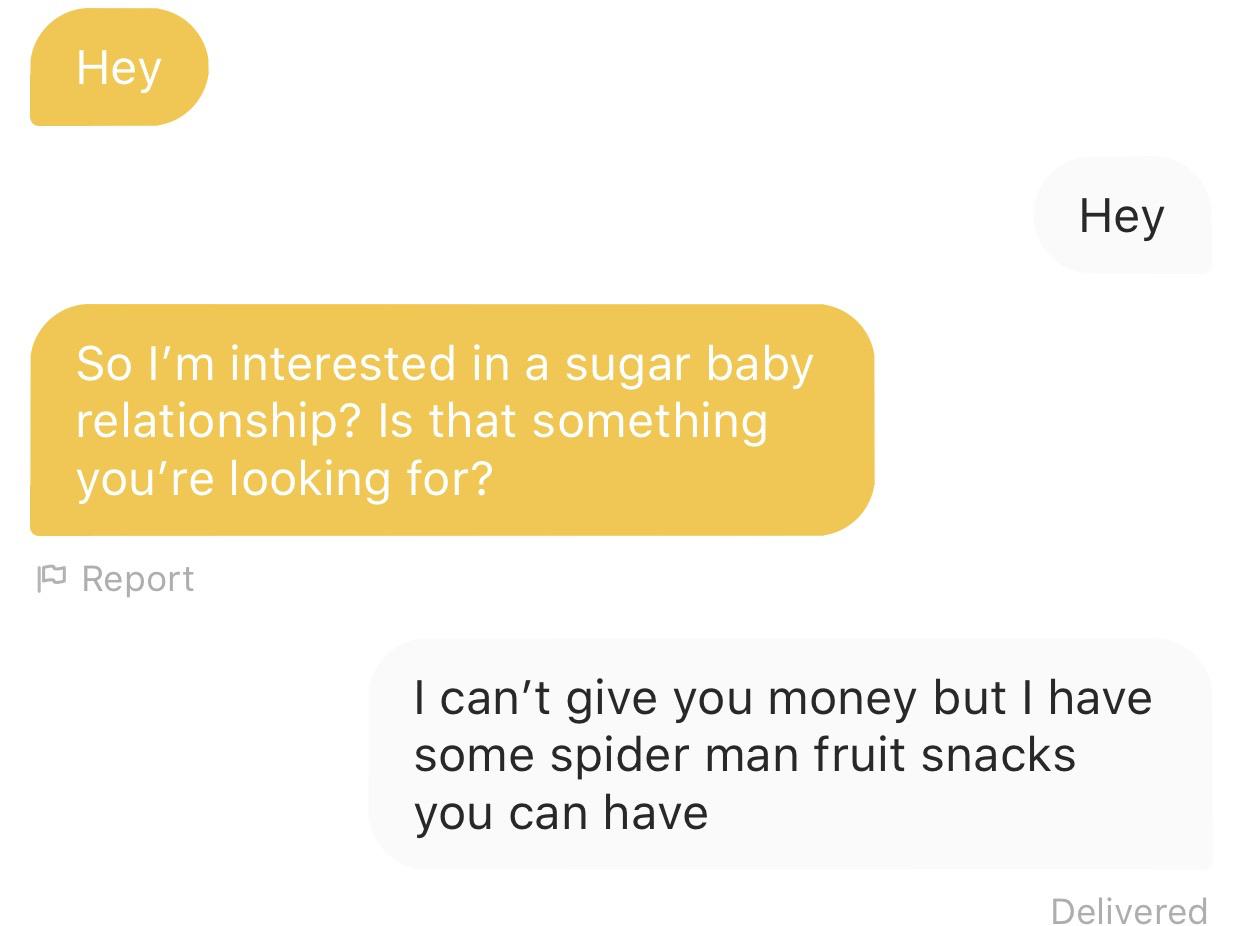Tap the Report link text

pos(138,579)
